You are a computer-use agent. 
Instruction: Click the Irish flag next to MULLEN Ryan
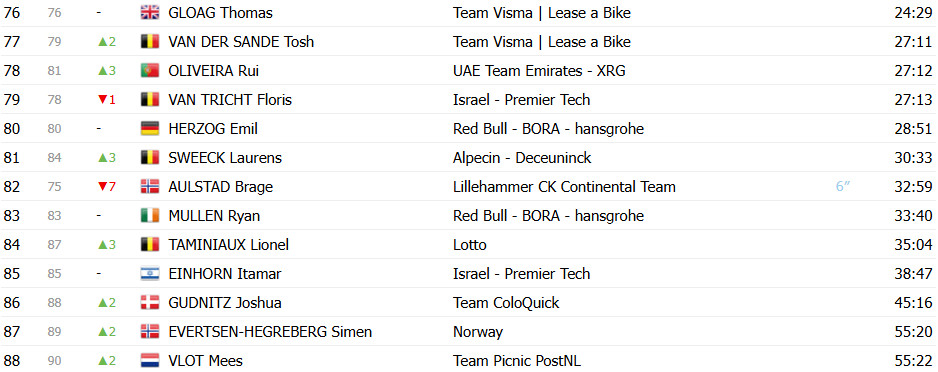pyautogui.click(x=150, y=216)
